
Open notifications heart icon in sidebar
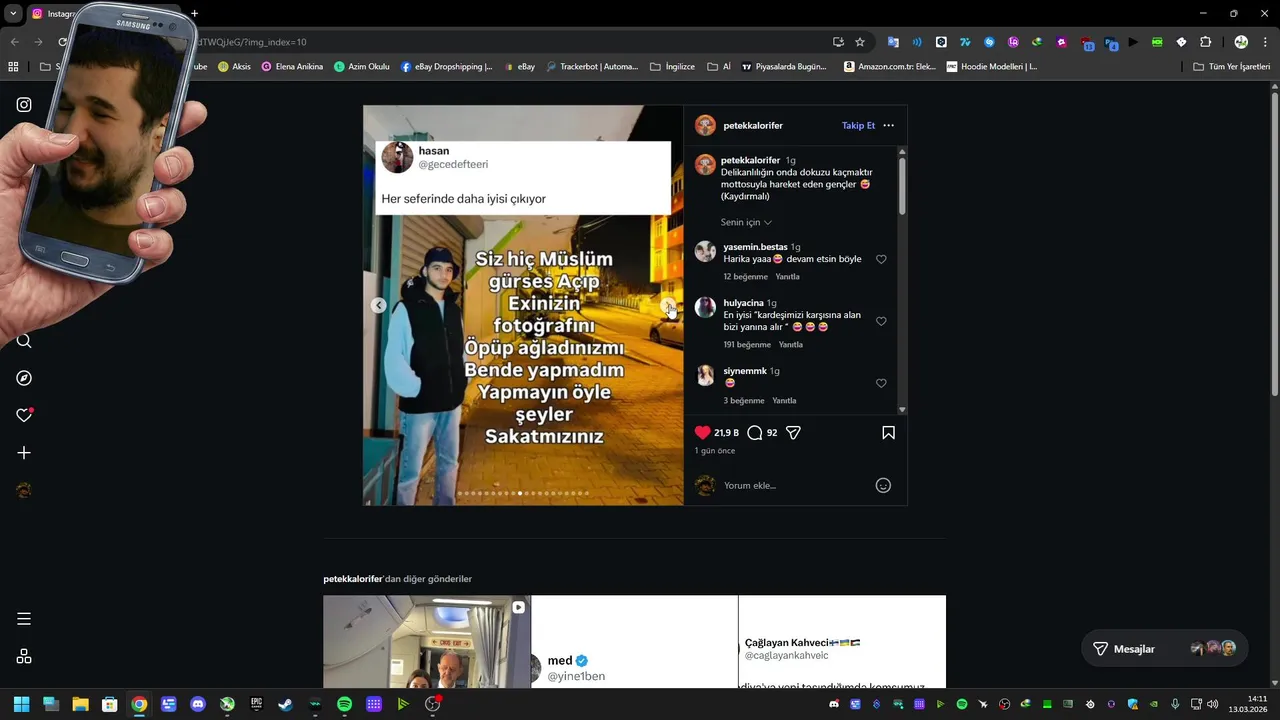24,415
